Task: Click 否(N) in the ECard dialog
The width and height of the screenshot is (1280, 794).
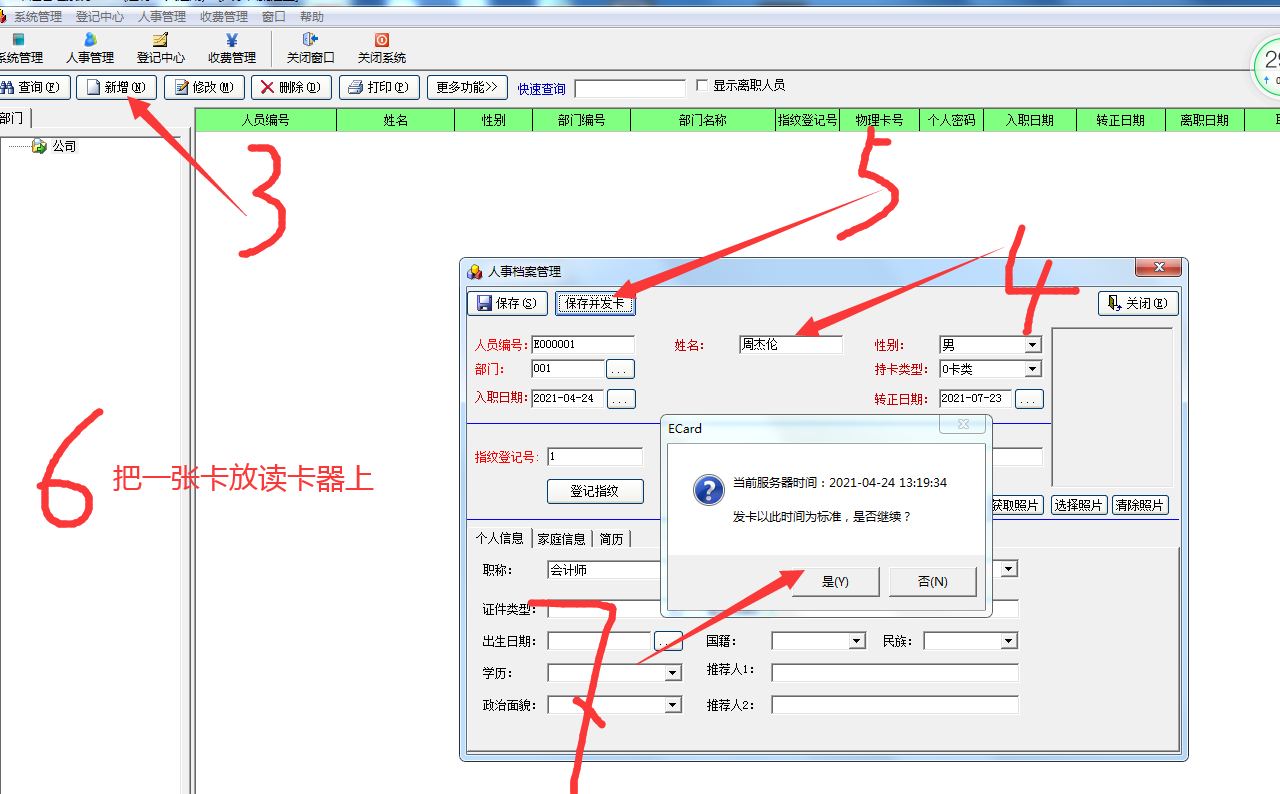Action: pyautogui.click(x=932, y=582)
